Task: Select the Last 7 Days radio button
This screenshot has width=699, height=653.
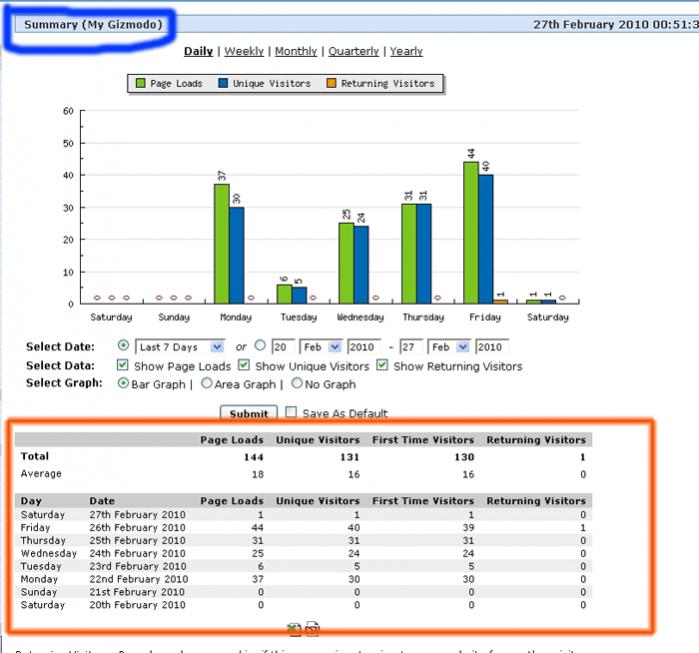Action: pyautogui.click(x=123, y=345)
